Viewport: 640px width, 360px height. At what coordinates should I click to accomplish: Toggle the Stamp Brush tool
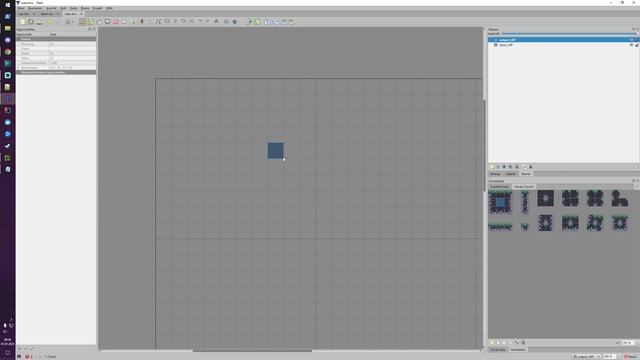click(83, 22)
